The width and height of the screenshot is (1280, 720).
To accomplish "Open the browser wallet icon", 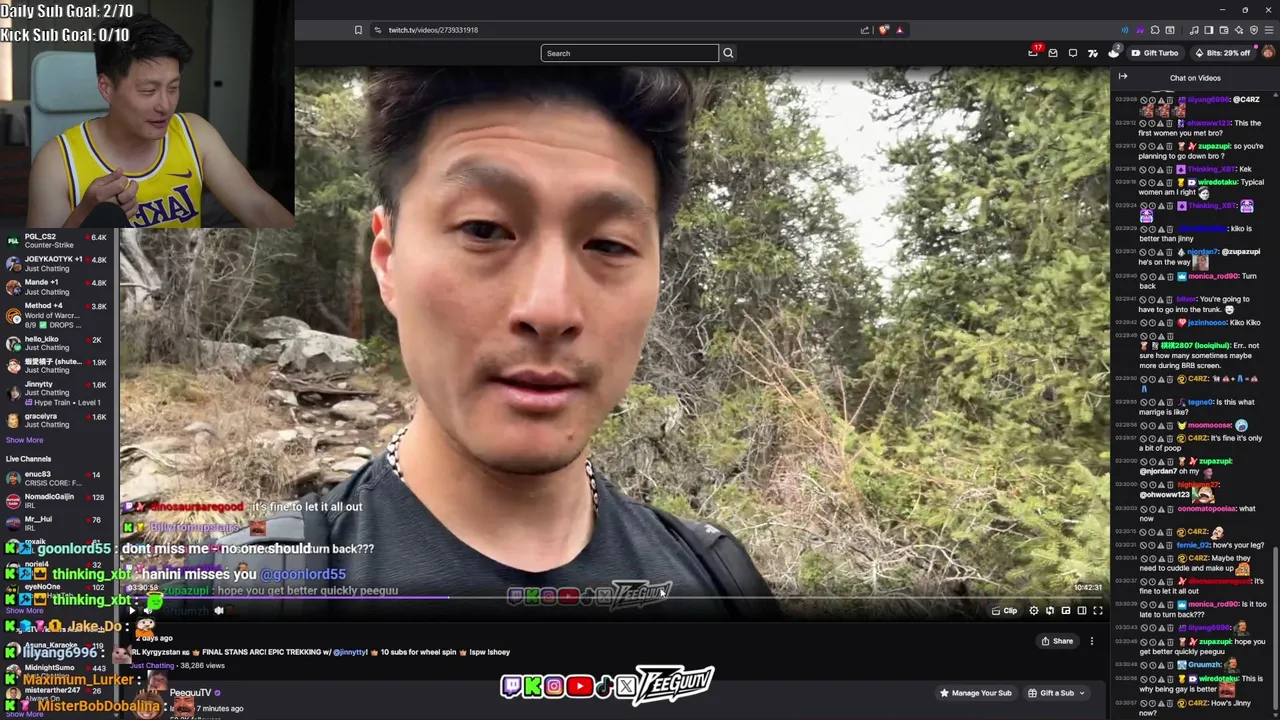I will 1224,30.
